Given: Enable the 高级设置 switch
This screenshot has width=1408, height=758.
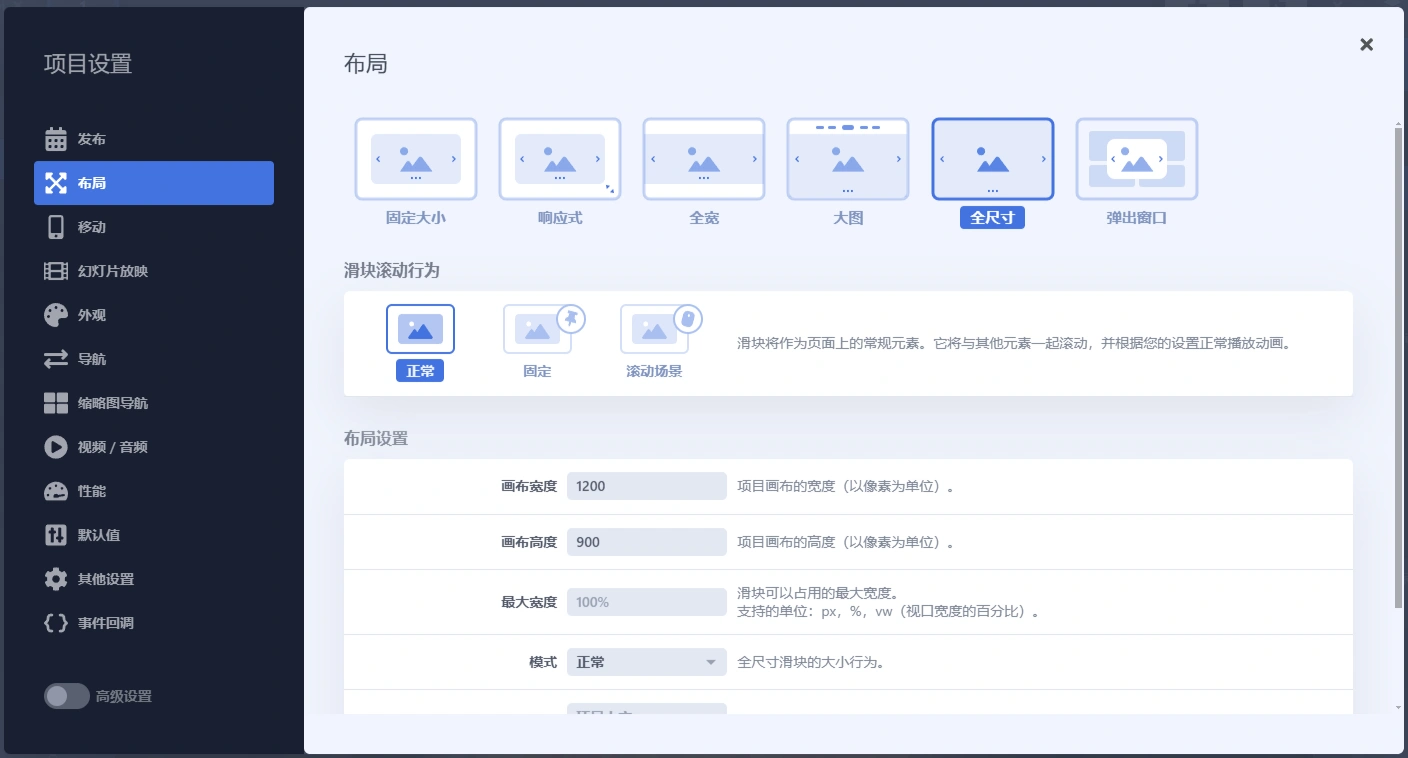Looking at the screenshot, I should (x=67, y=696).
